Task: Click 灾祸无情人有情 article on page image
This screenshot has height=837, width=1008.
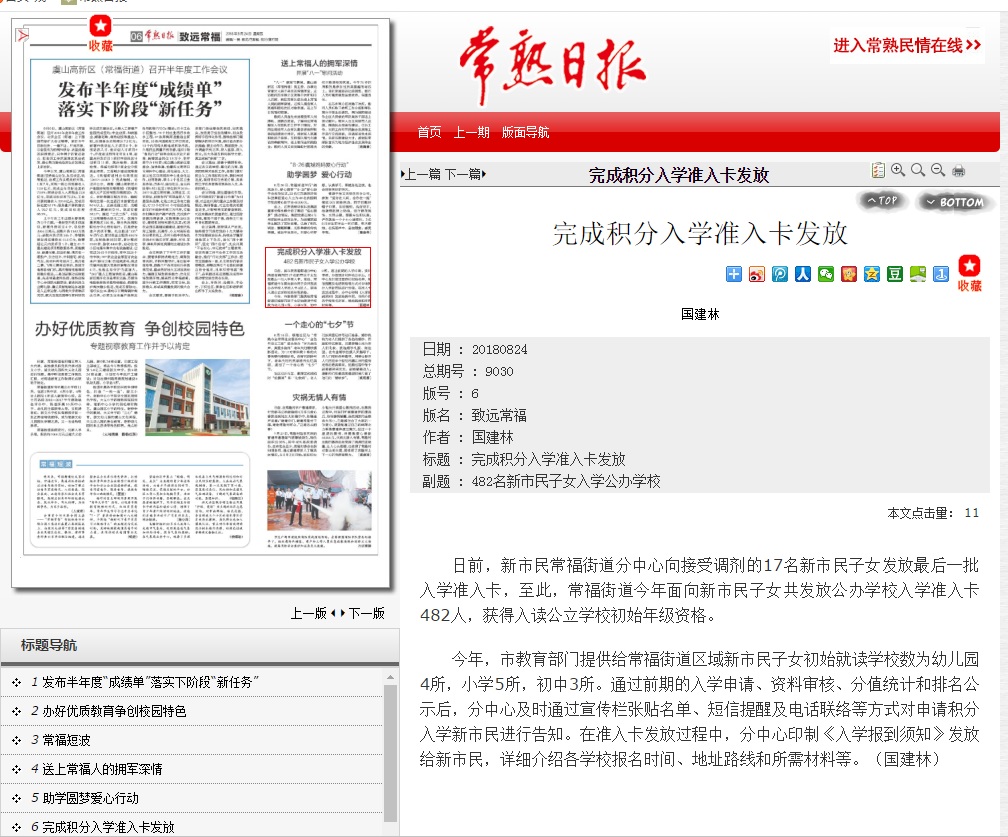Action: coord(320,425)
